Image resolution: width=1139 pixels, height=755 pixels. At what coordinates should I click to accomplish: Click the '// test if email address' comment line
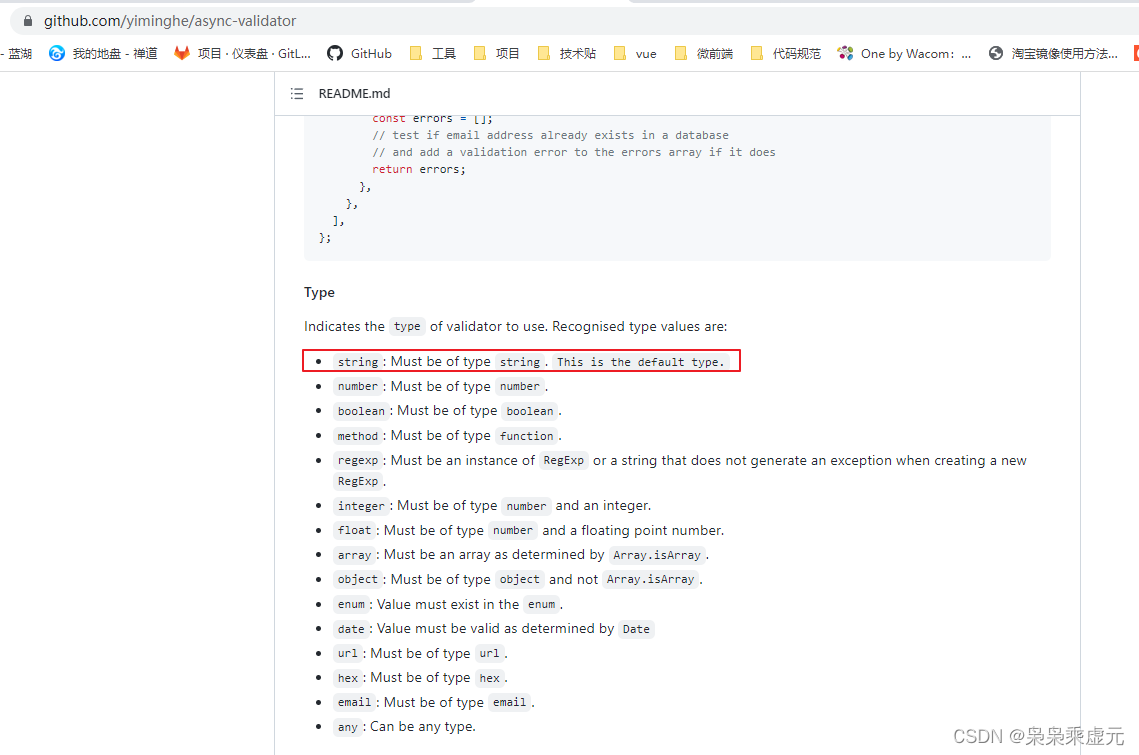551,135
